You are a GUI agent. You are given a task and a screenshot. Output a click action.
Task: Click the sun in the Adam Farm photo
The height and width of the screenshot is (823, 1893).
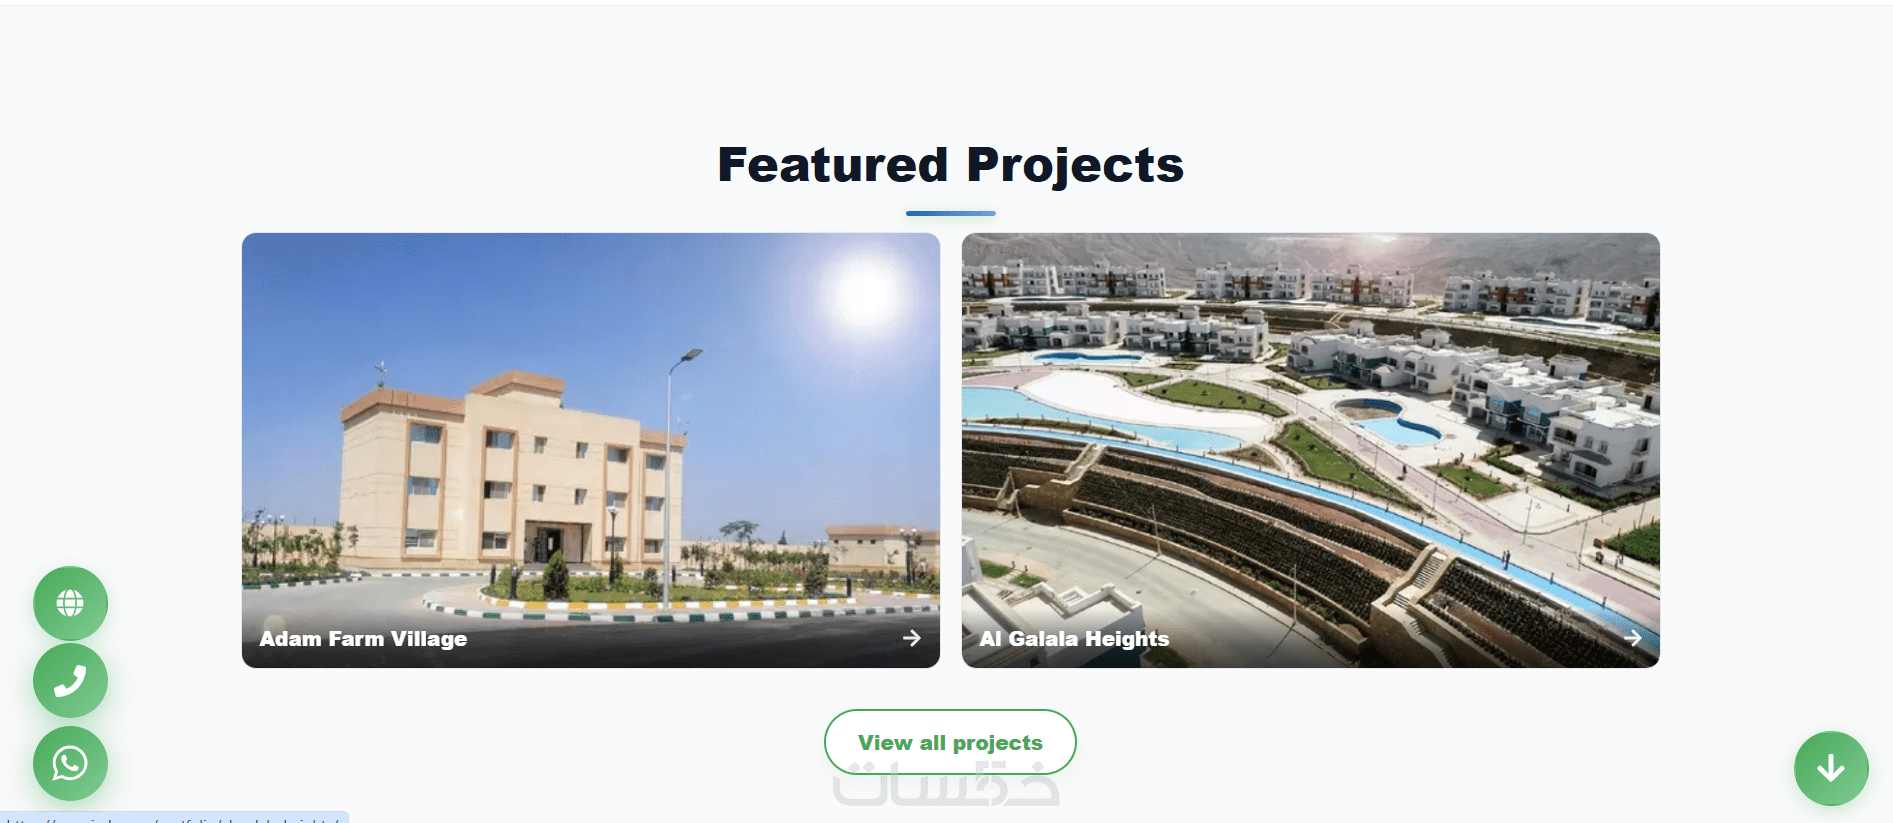coord(864,293)
